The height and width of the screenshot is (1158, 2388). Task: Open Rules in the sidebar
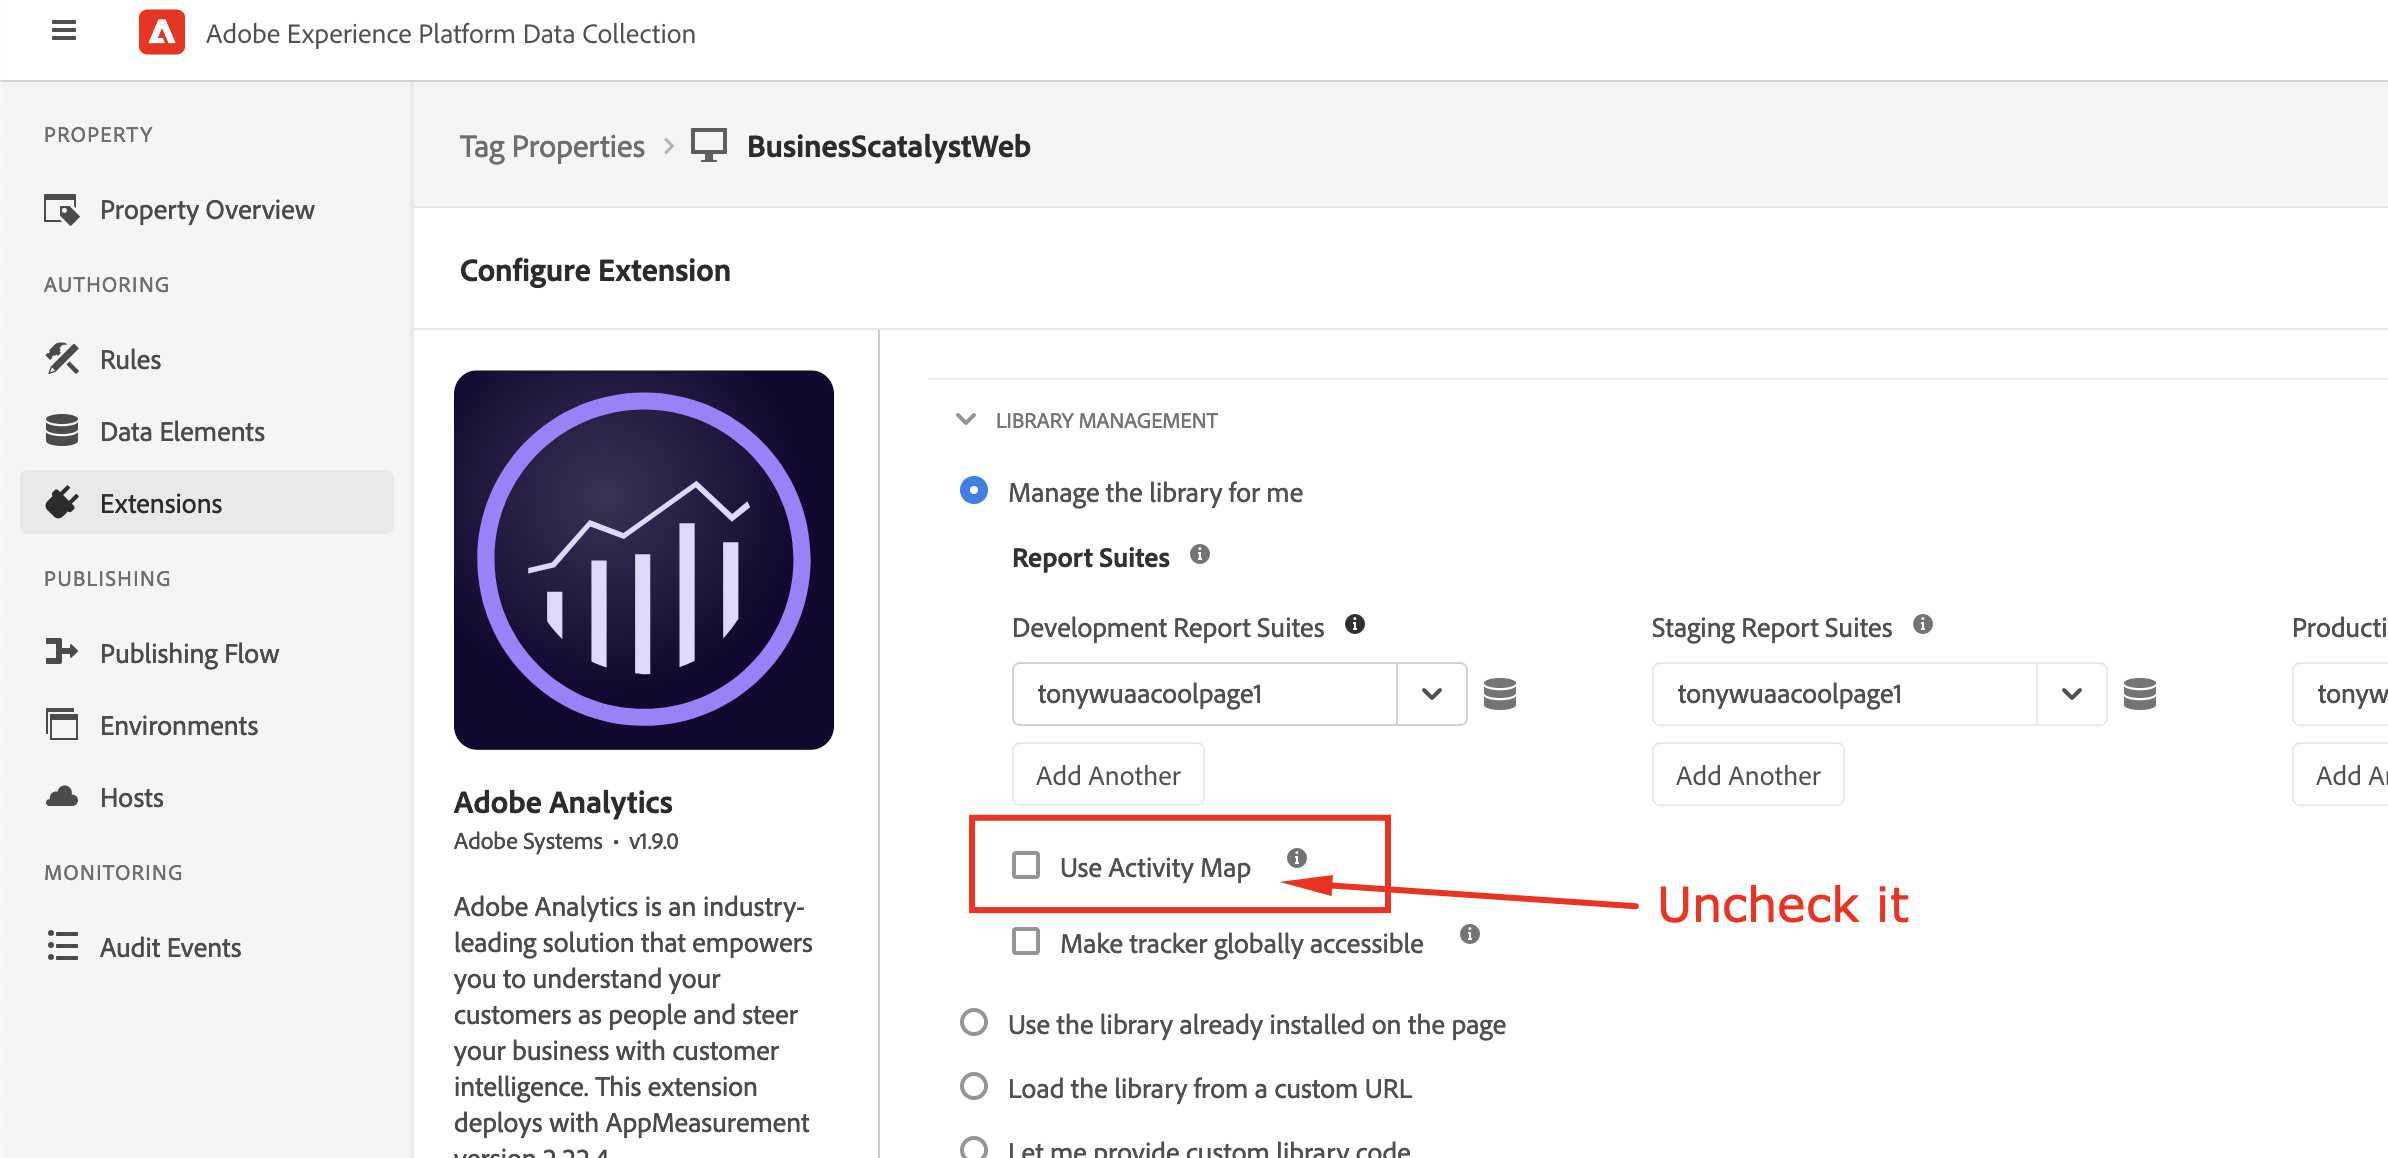[x=130, y=359]
